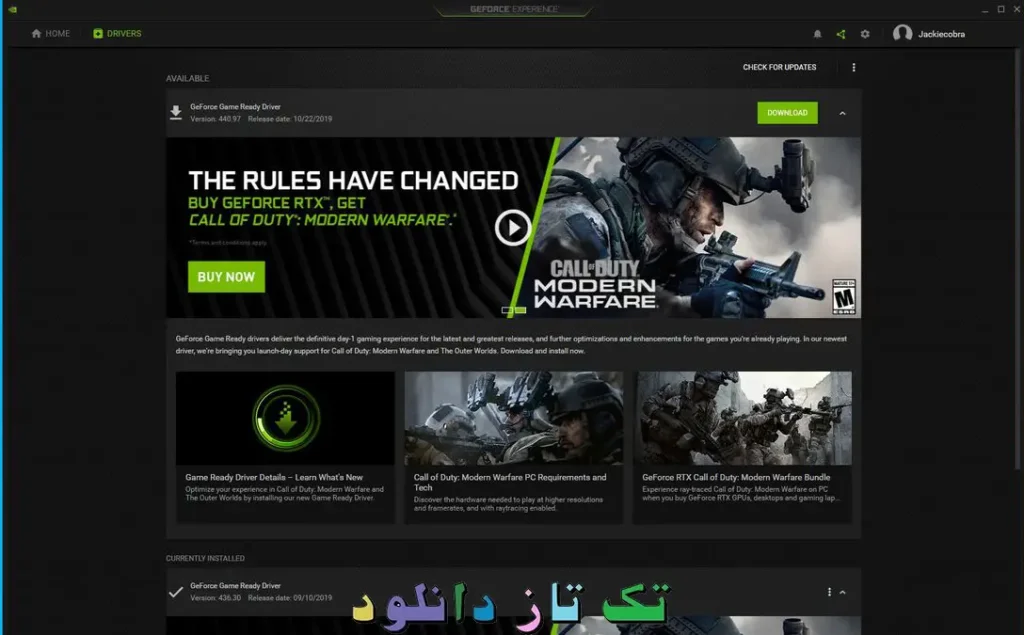Viewport: 1024px width, 635px height.
Task: Click 'Terms and conditions apply' banner text
Action: [228, 242]
